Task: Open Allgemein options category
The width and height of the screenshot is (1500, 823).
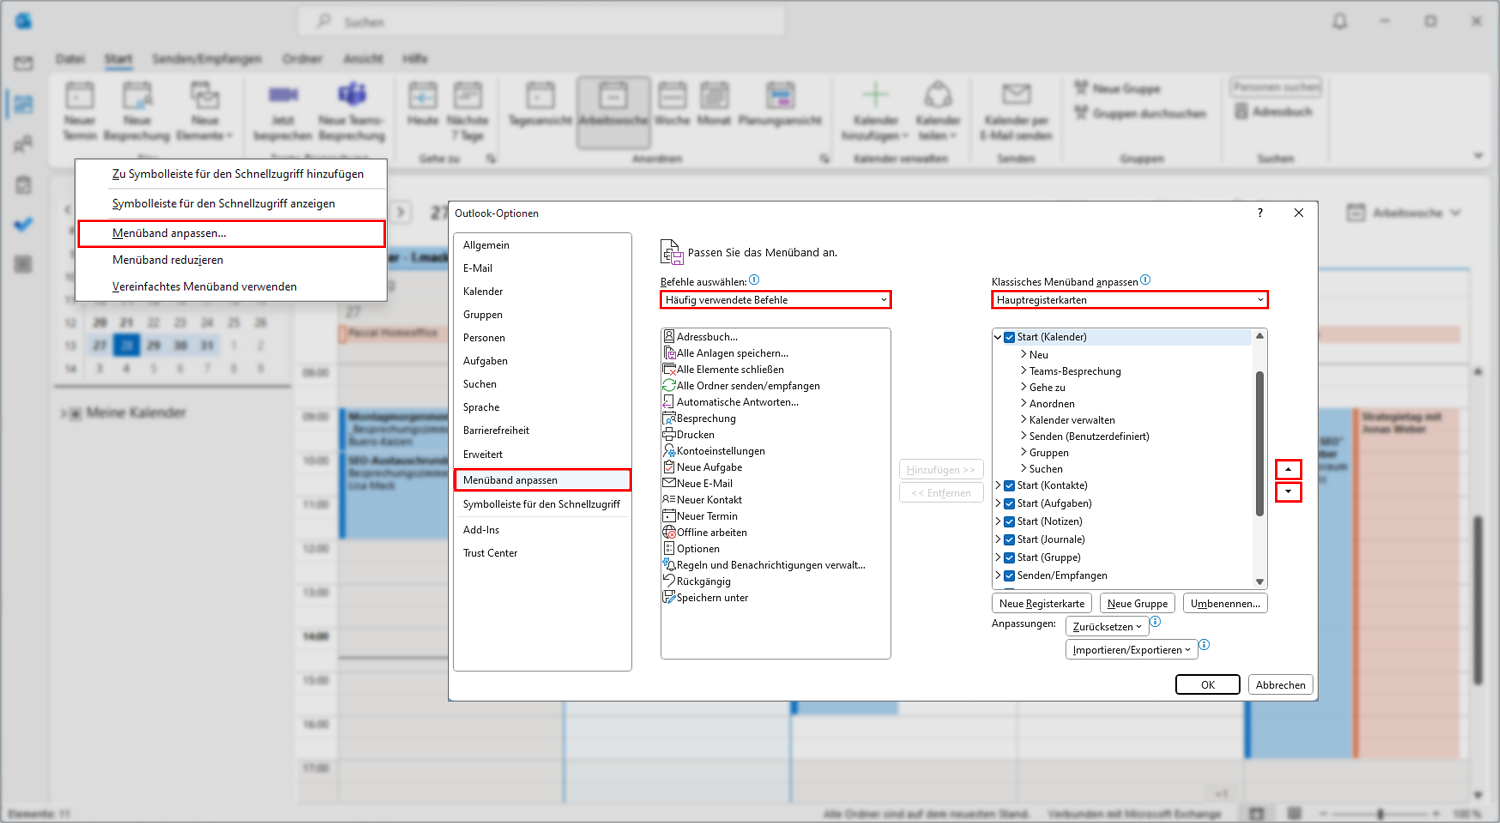Action: [x=542, y=245]
